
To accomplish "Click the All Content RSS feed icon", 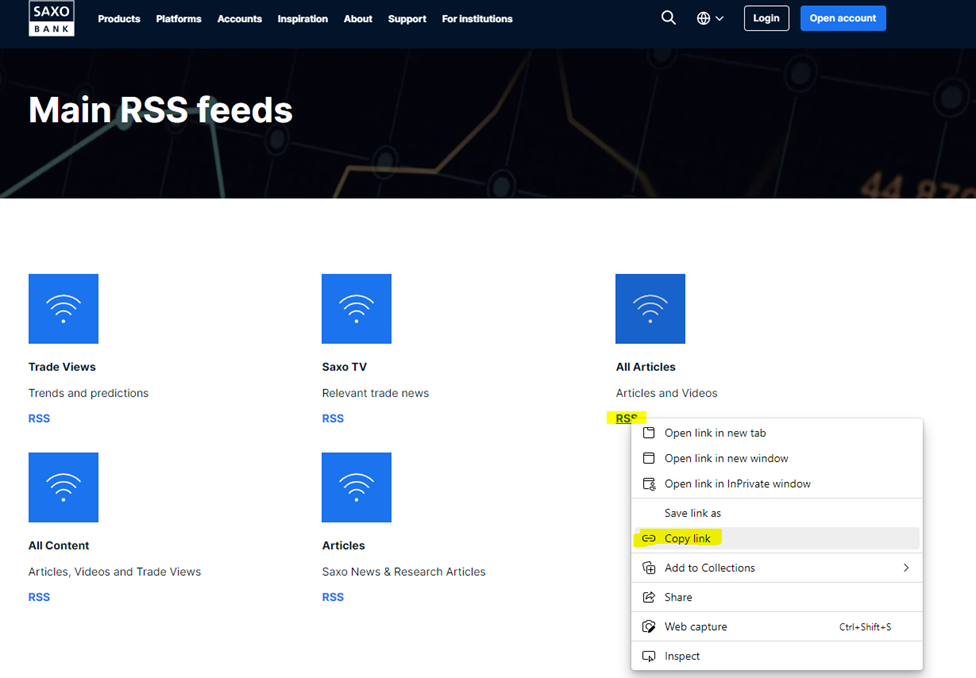I will [63, 487].
